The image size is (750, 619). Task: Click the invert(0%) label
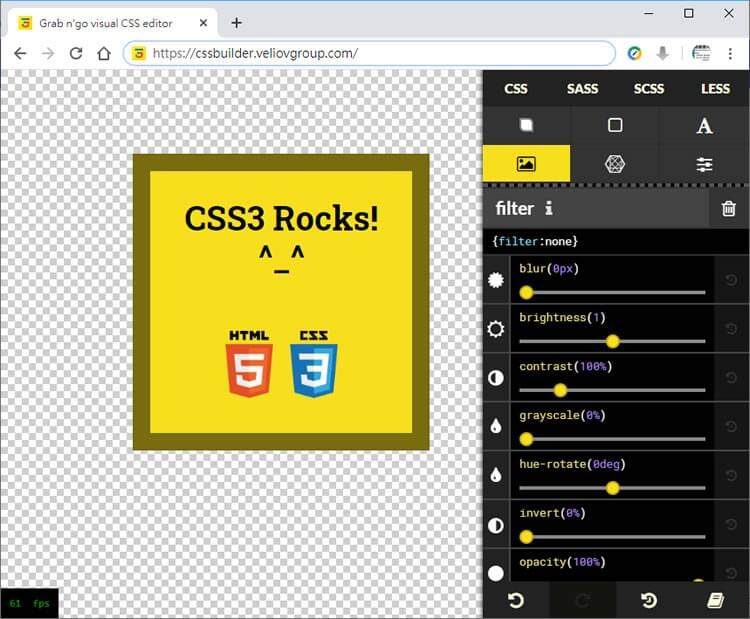[552, 513]
